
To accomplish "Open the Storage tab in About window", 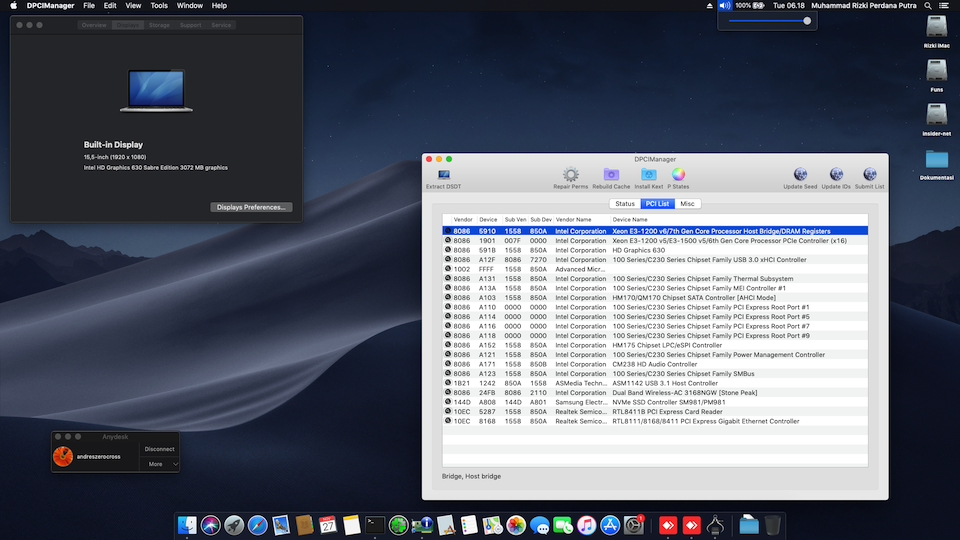I will tap(159, 25).
